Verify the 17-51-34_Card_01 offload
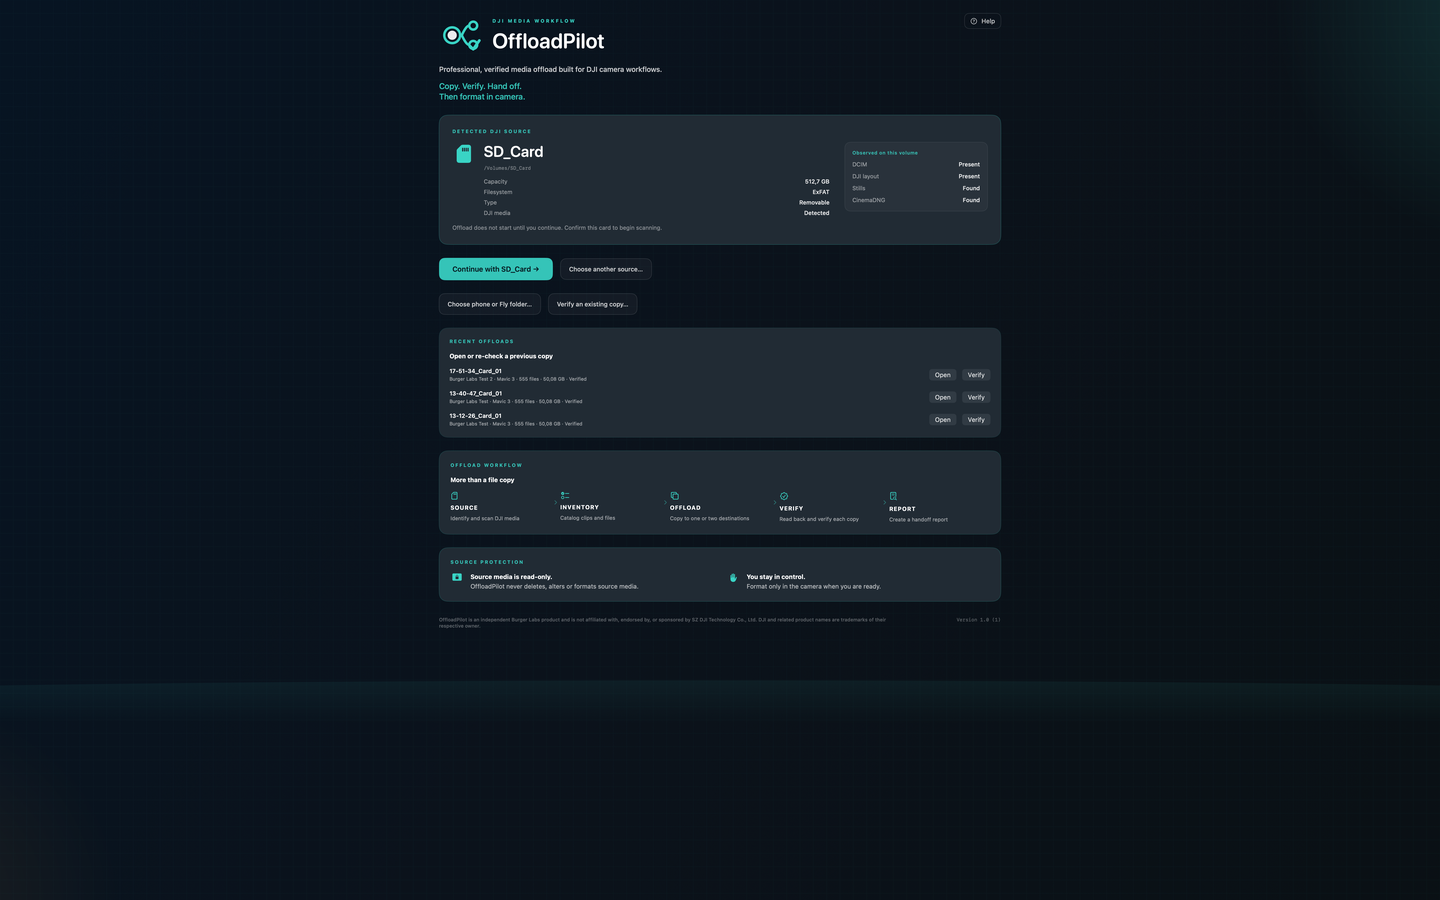 click(976, 375)
